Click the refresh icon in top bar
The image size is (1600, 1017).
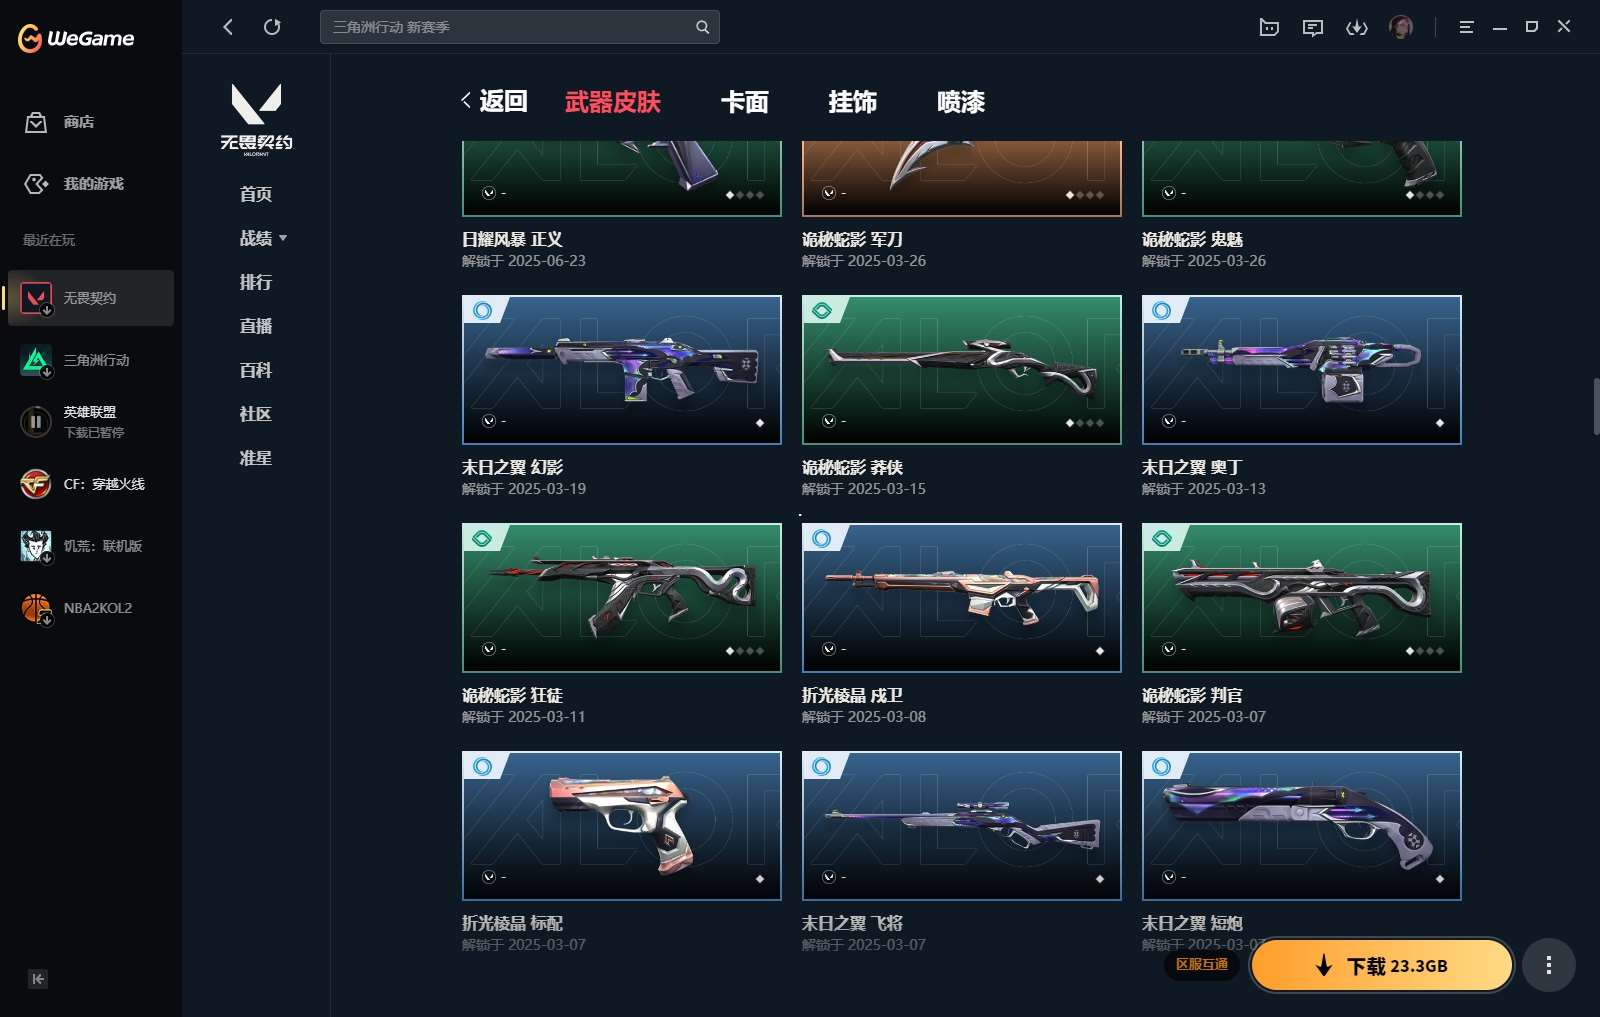(272, 27)
